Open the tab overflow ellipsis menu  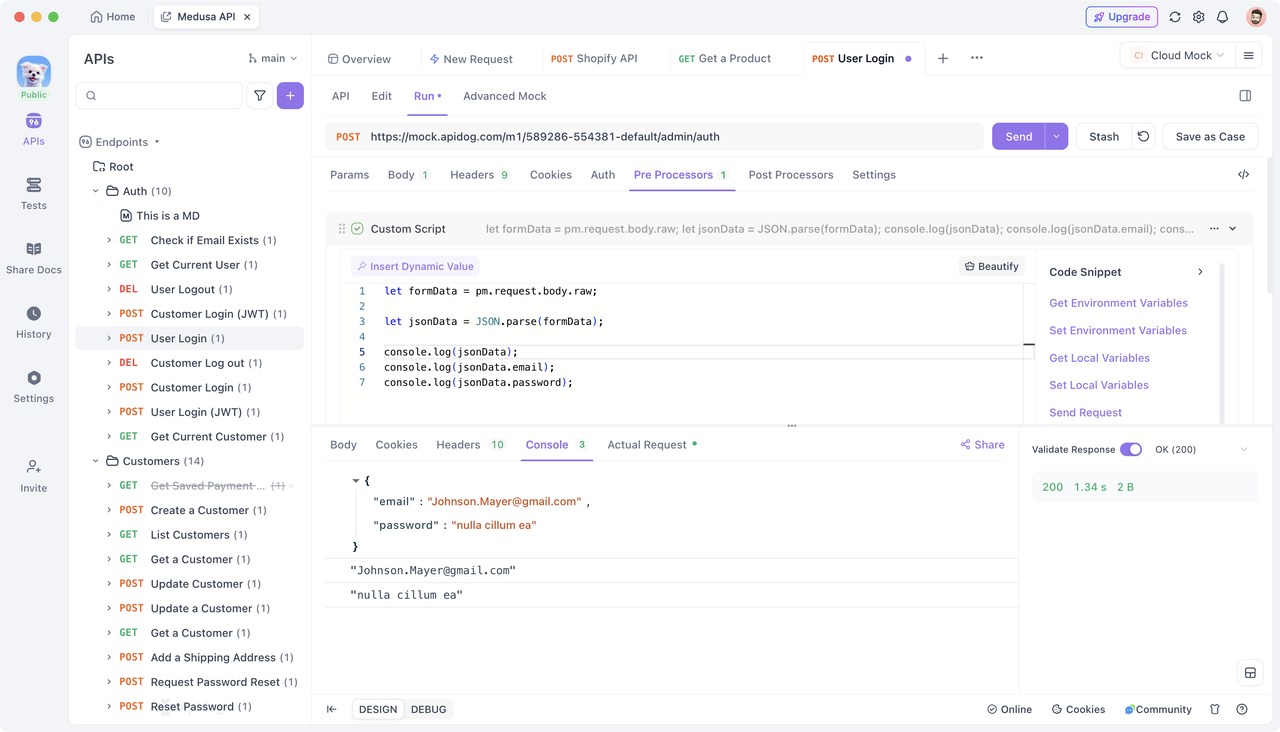tap(977, 58)
